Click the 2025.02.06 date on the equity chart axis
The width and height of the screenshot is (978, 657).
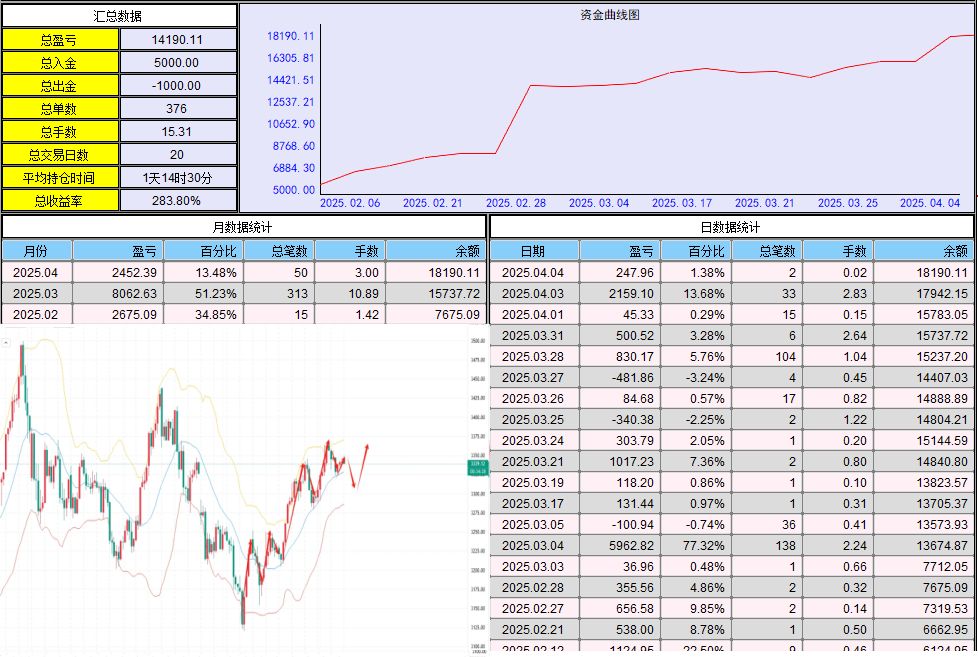tap(350, 203)
